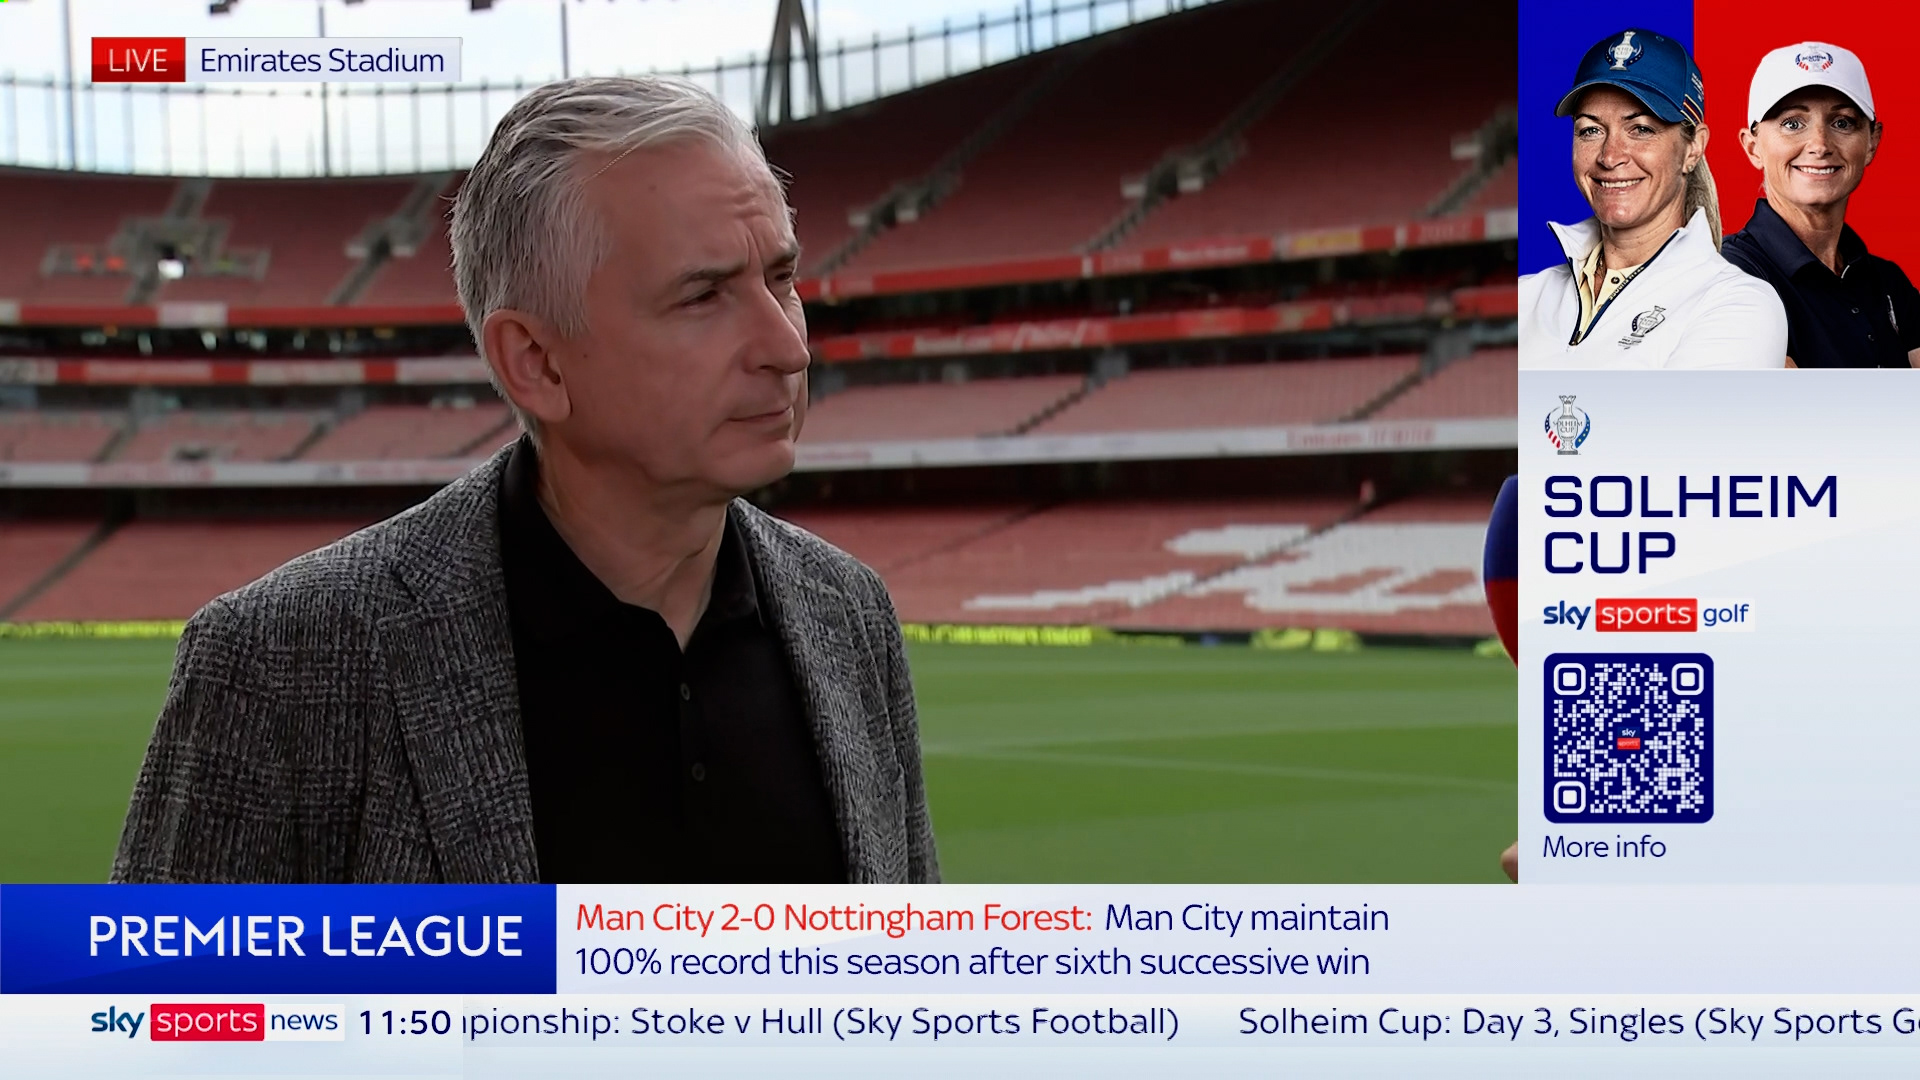Screen dimensions: 1920x1080
Task: Click the Emirates Stadium location label
Action: 322,60
